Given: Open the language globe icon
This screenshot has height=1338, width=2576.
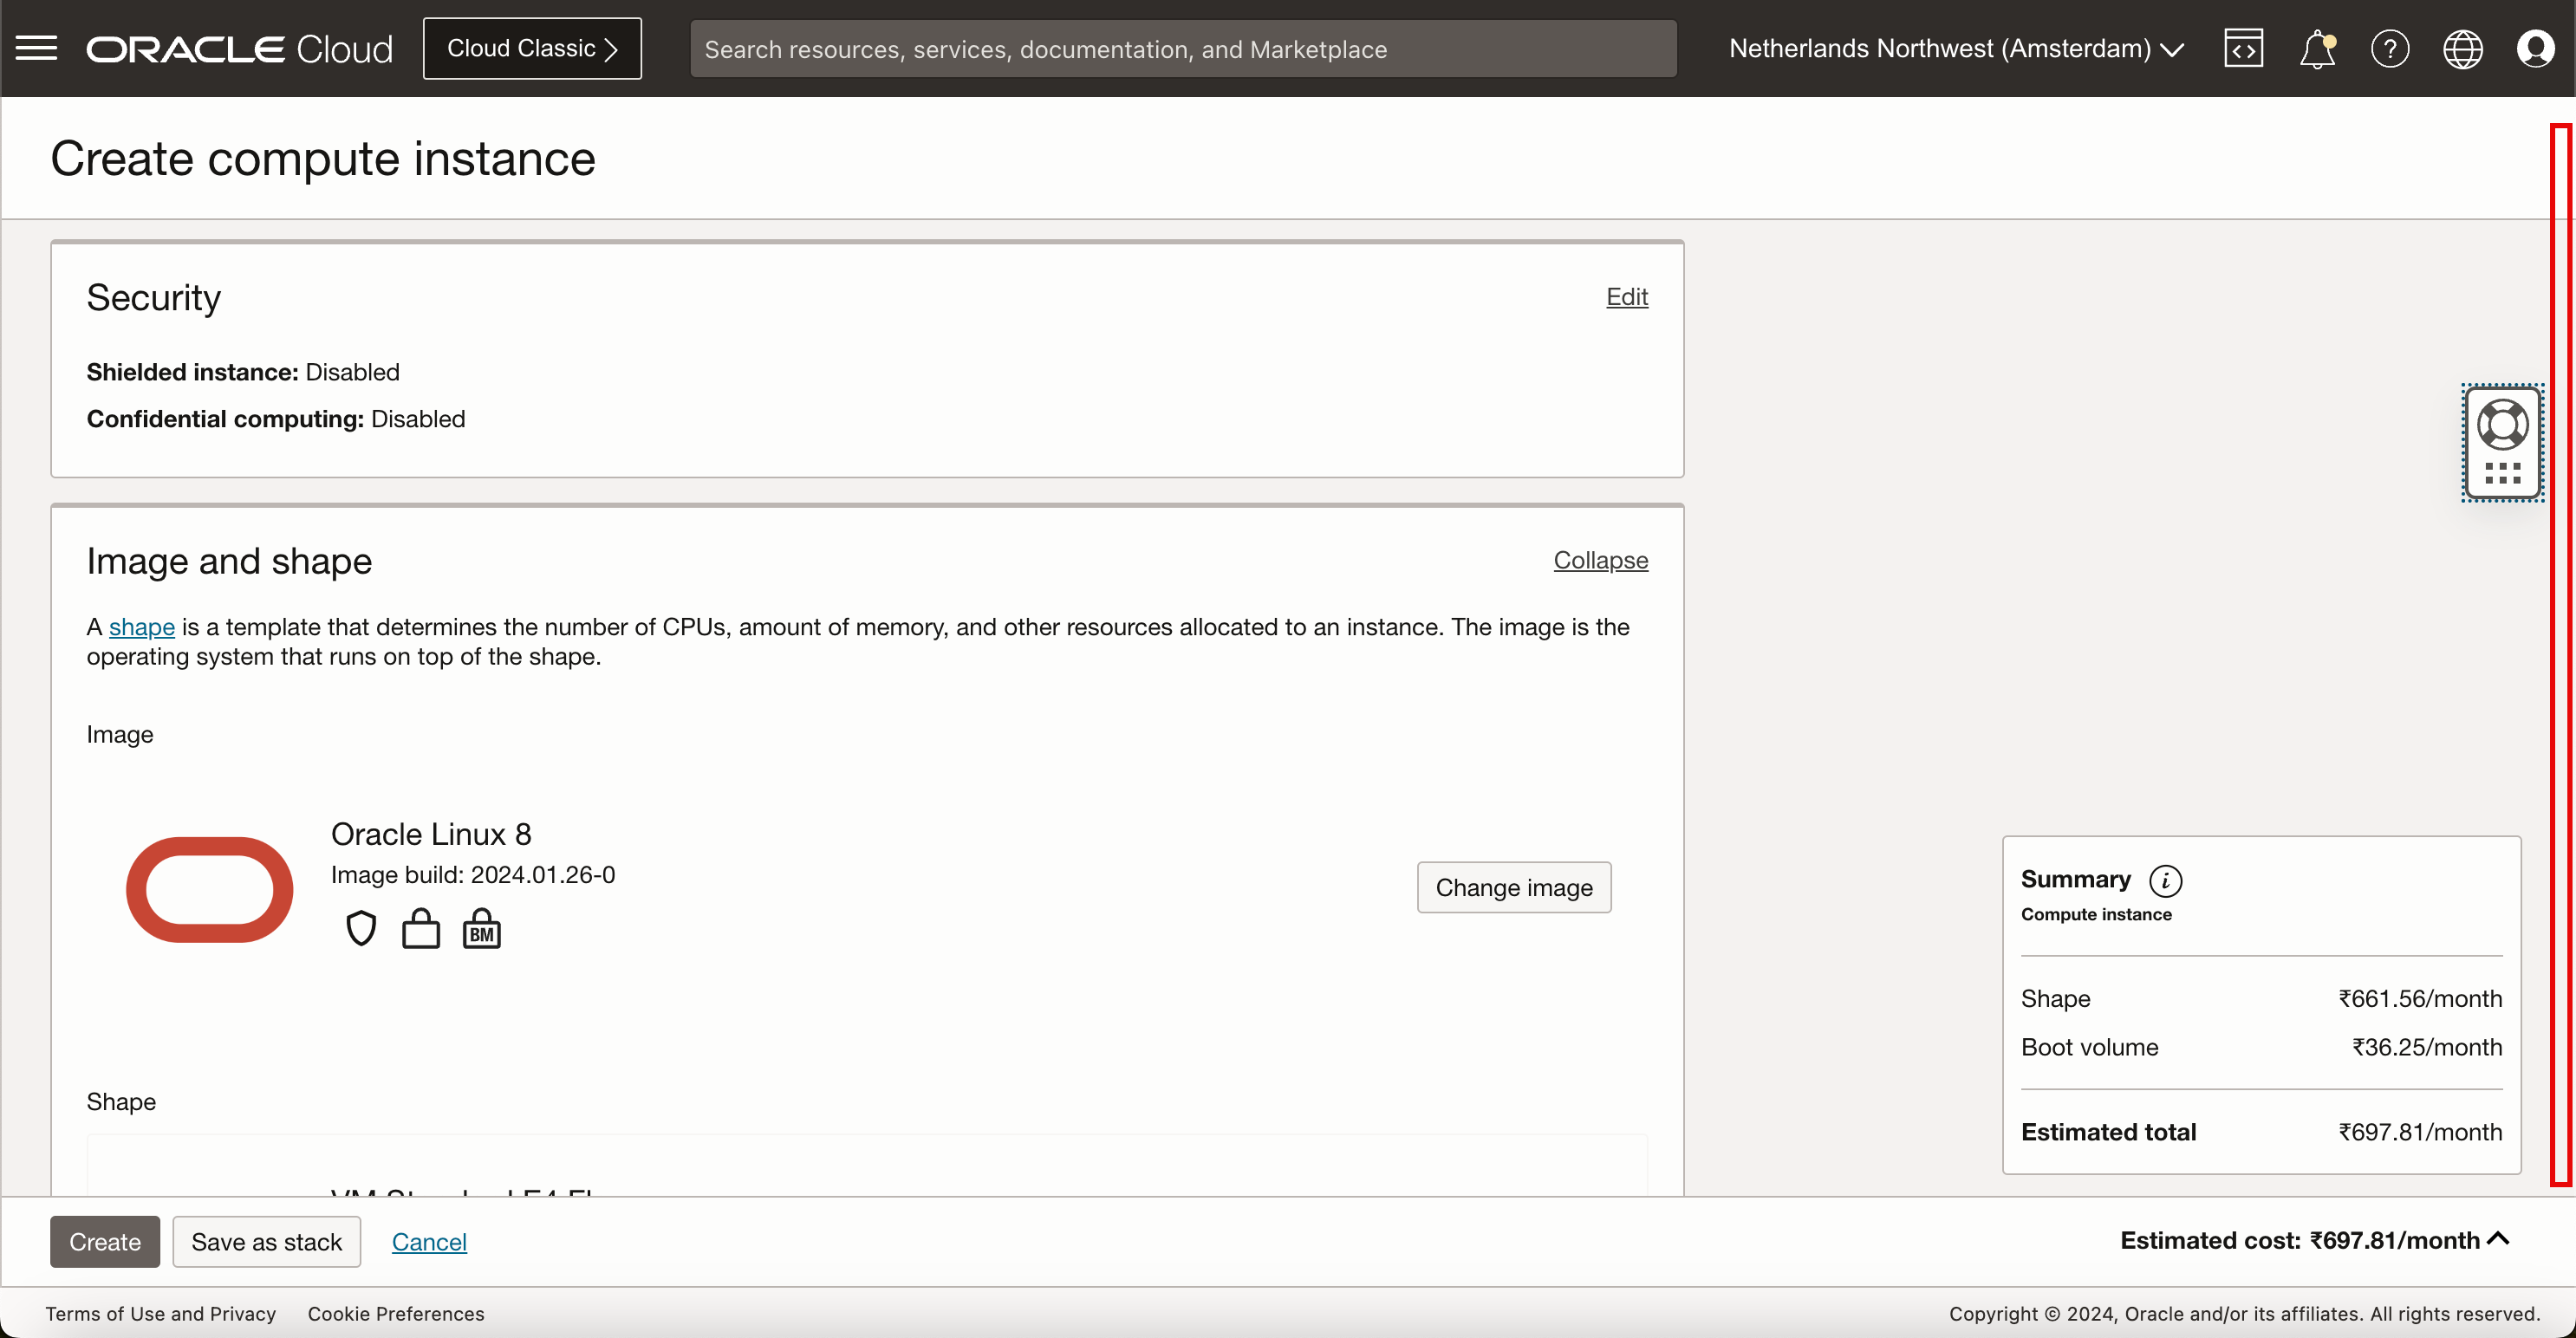Looking at the screenshot, I should pos(2462,48).
